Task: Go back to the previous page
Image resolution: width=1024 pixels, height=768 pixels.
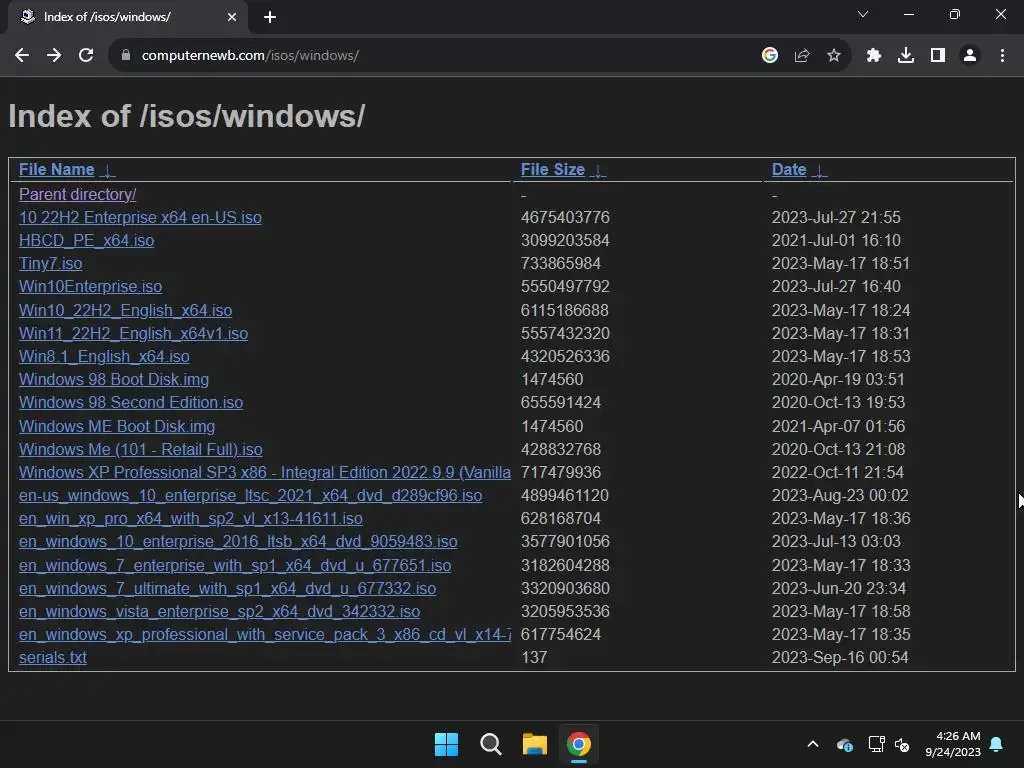Action: (x=22, y=56)
